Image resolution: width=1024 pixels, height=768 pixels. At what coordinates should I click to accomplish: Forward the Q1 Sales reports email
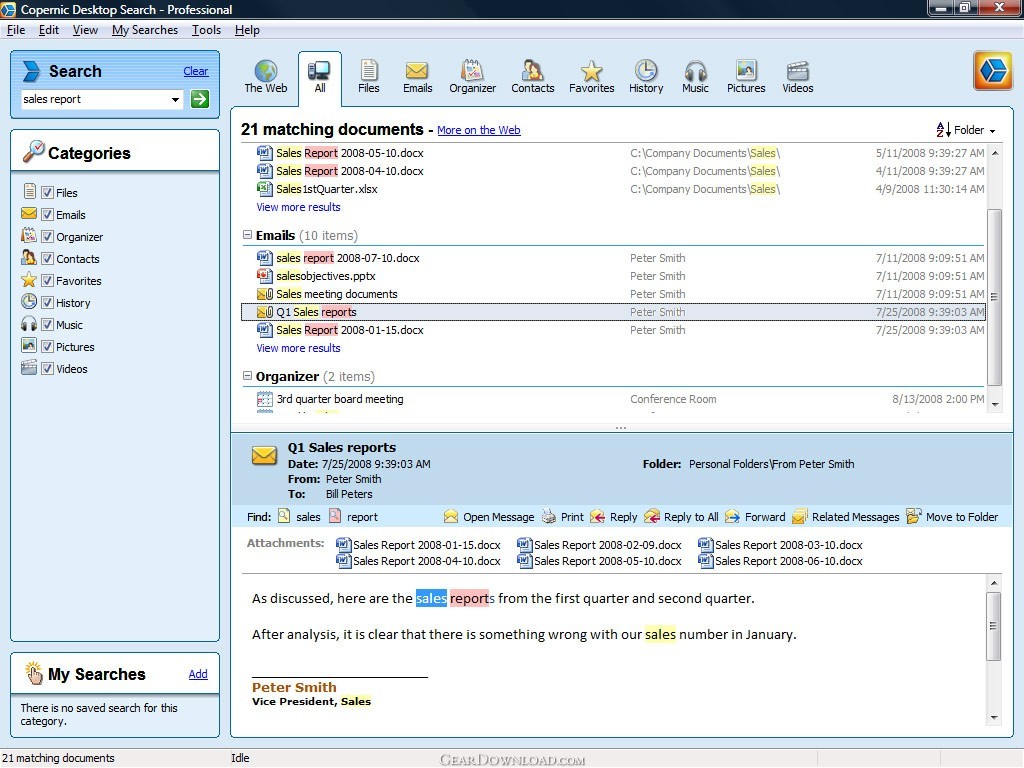pos(756,517)
